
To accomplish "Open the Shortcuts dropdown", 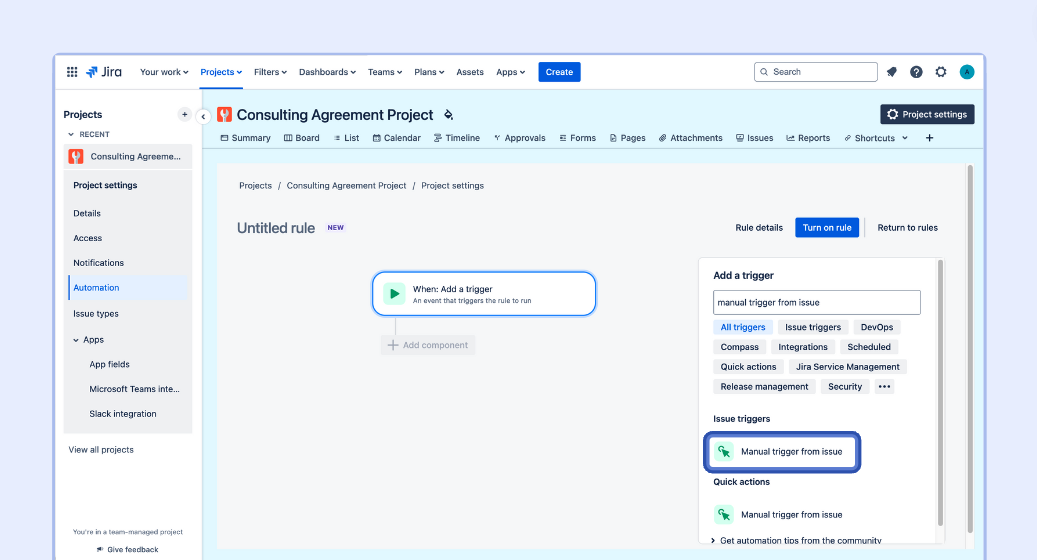I will pos(876,138).
